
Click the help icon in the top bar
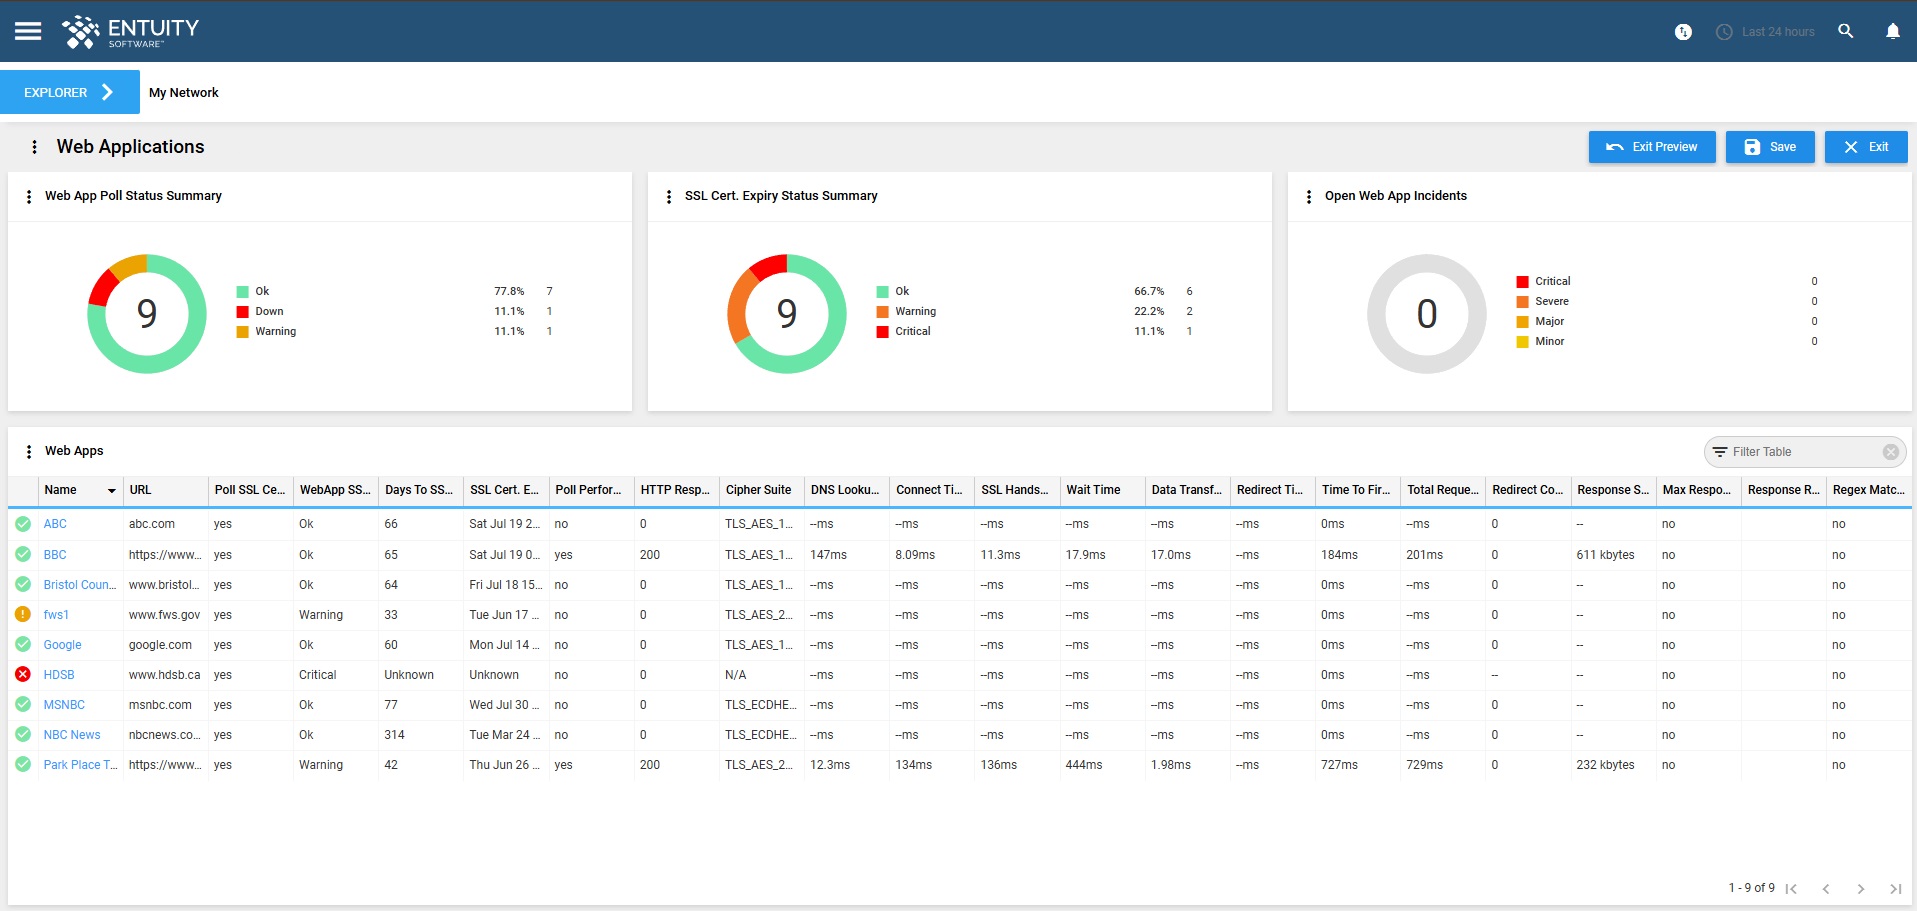pyautogui.click(x=1682, y=31)
